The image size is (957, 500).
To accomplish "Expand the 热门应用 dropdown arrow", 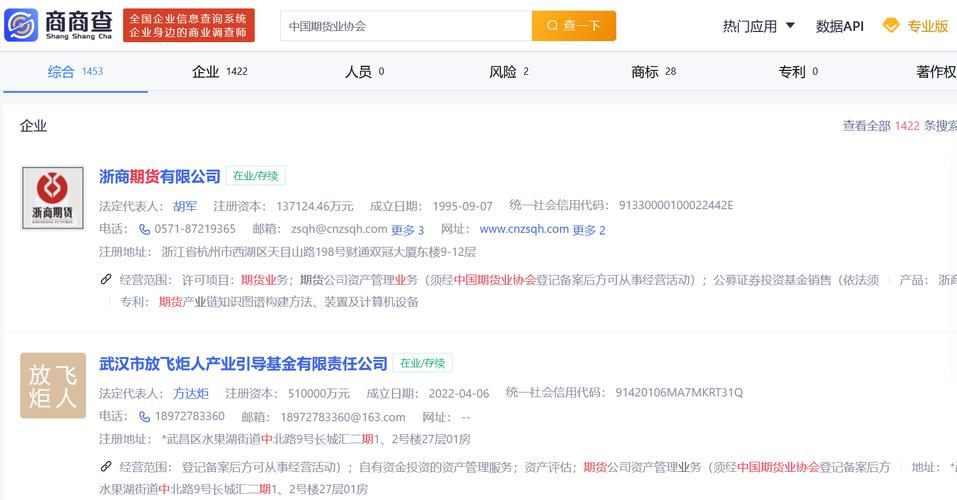I will pyautogui.click(x=790, y=26).
